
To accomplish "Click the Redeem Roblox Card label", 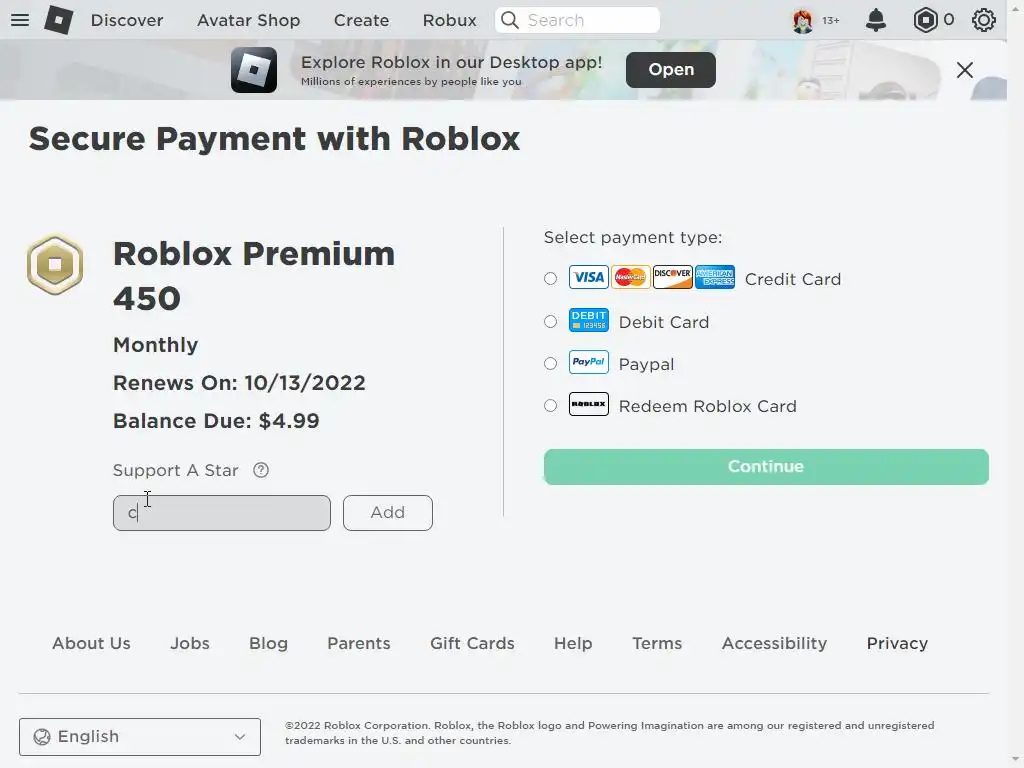I will coord(708,406).
